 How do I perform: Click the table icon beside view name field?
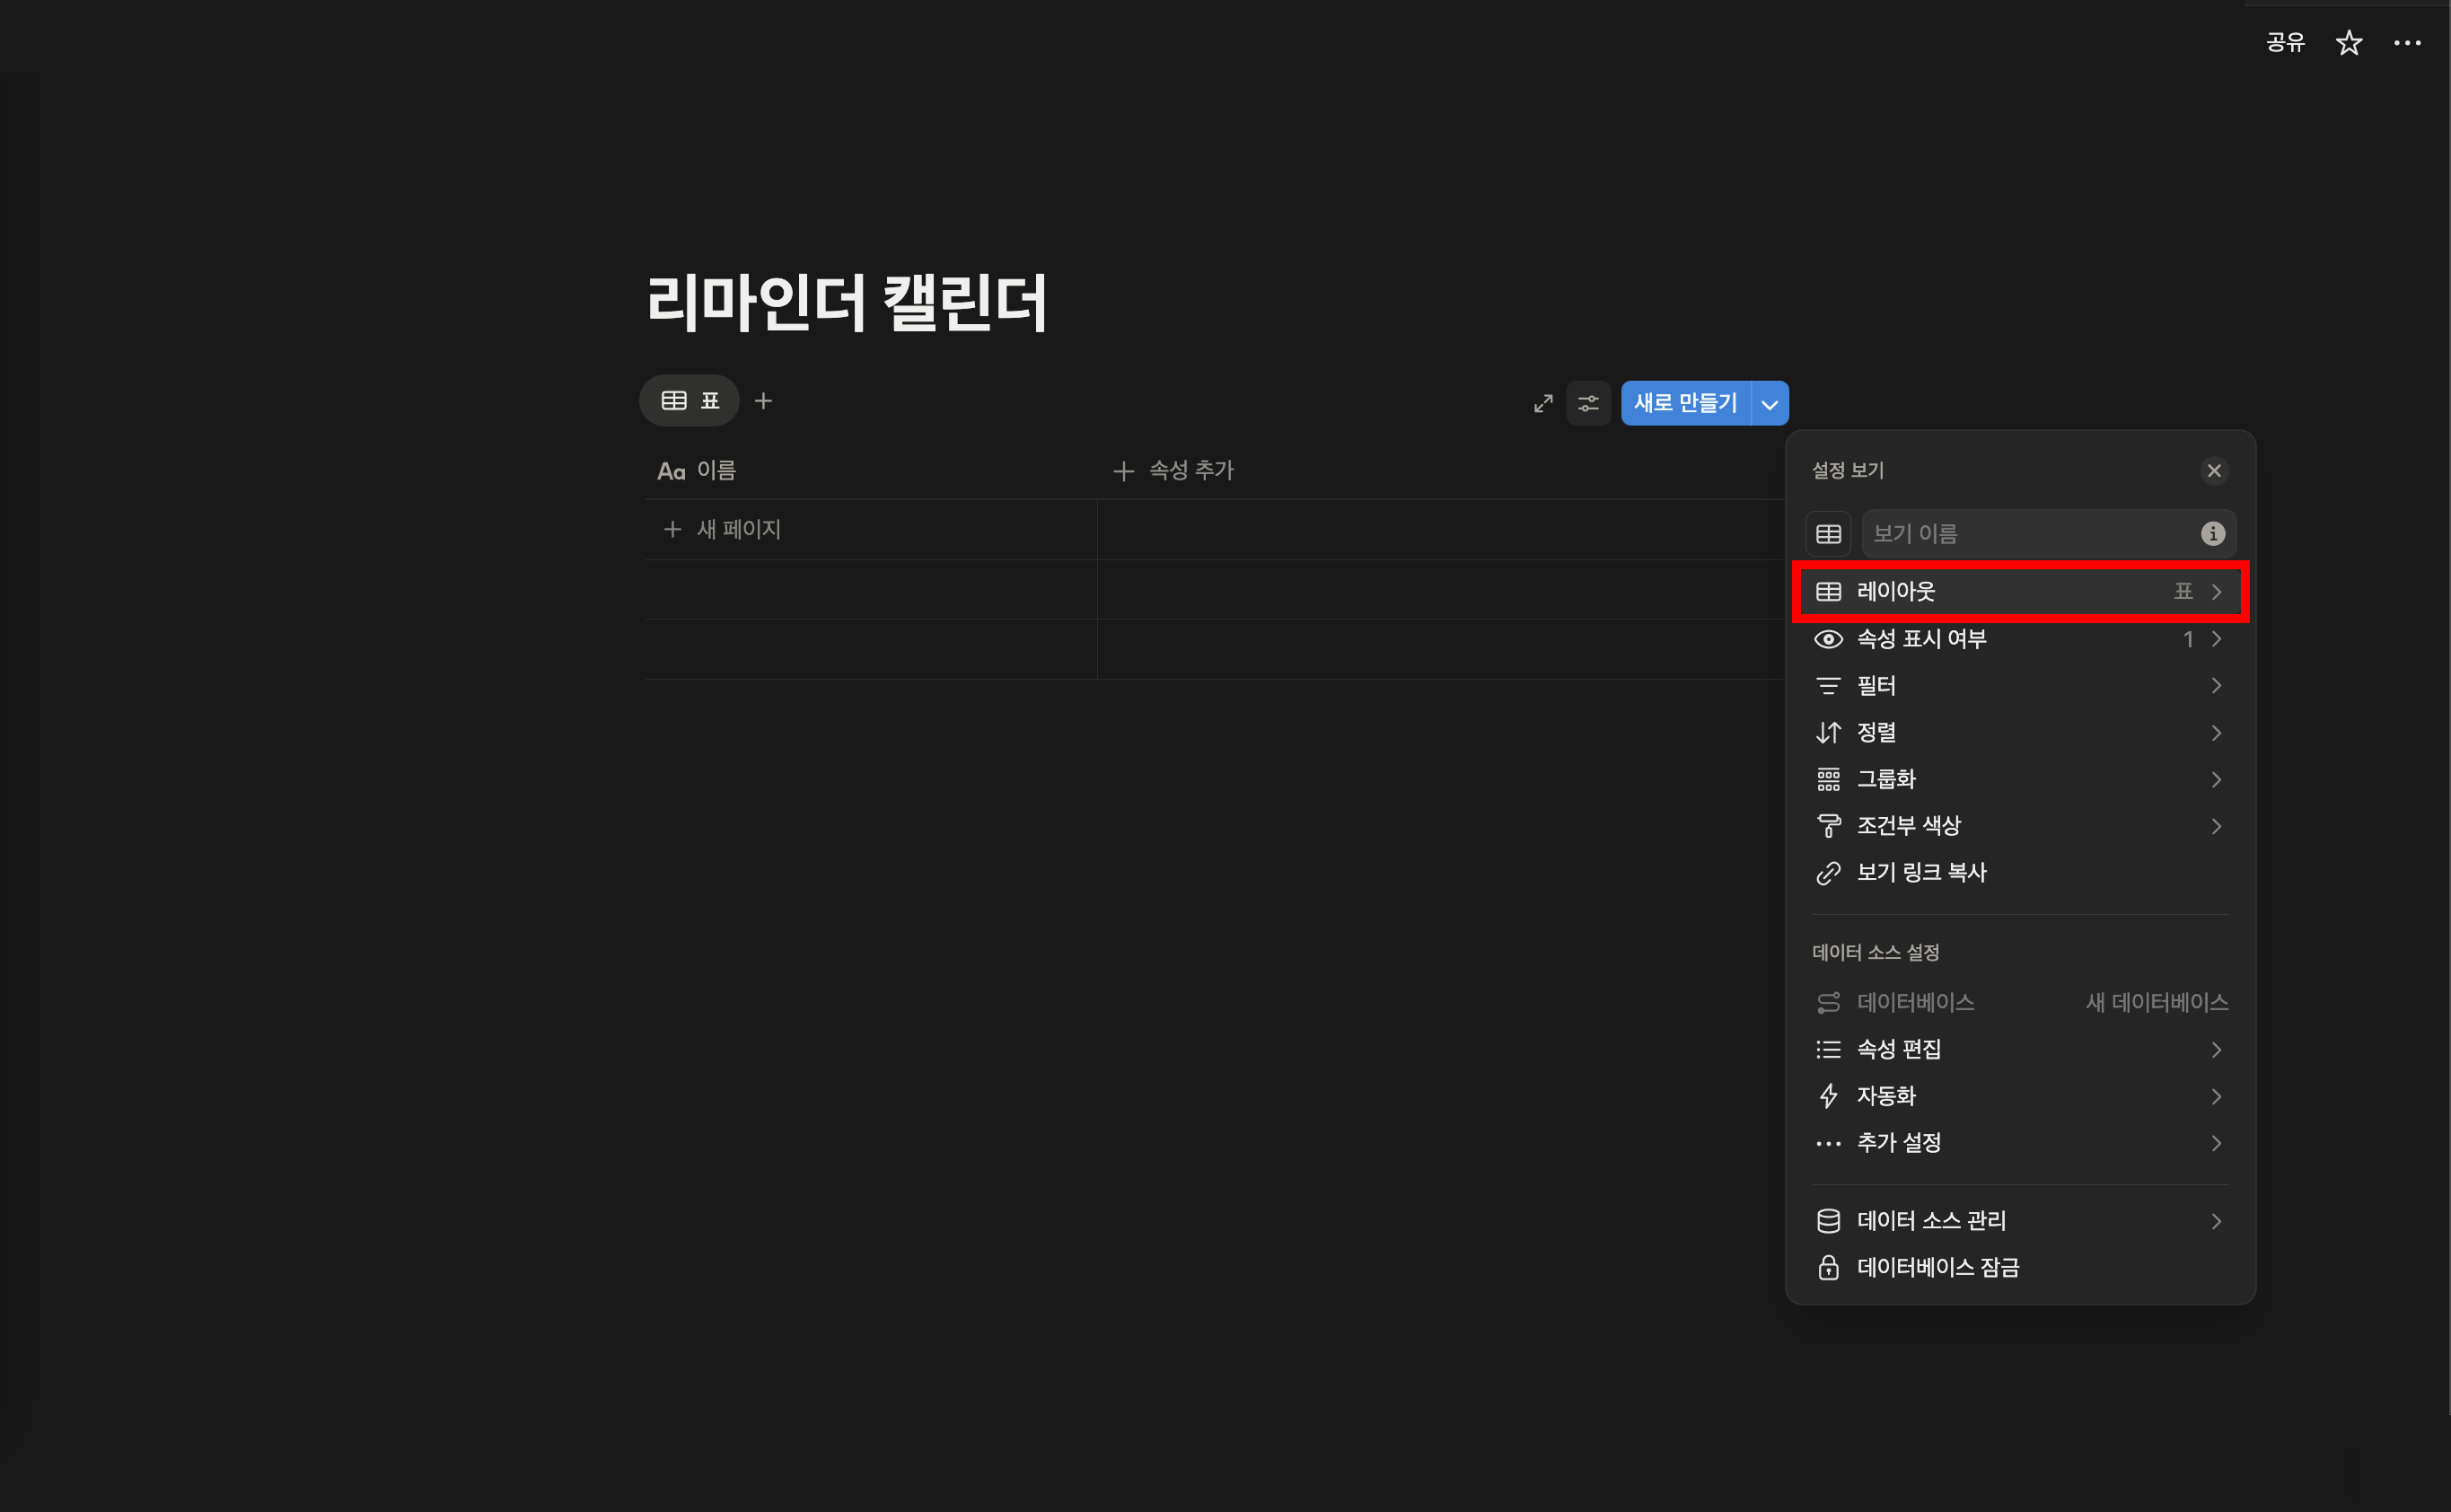pos(1828,534)
